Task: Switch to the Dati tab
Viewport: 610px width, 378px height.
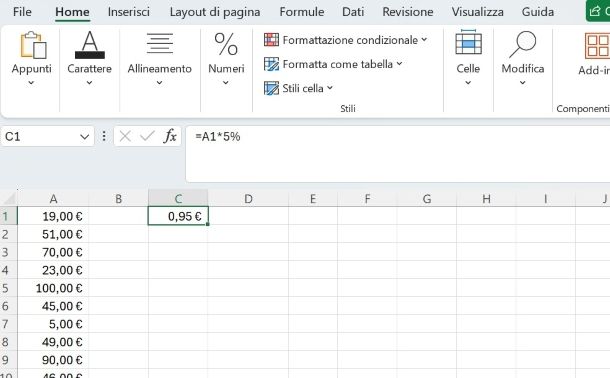Action: (x=353, y=12)
